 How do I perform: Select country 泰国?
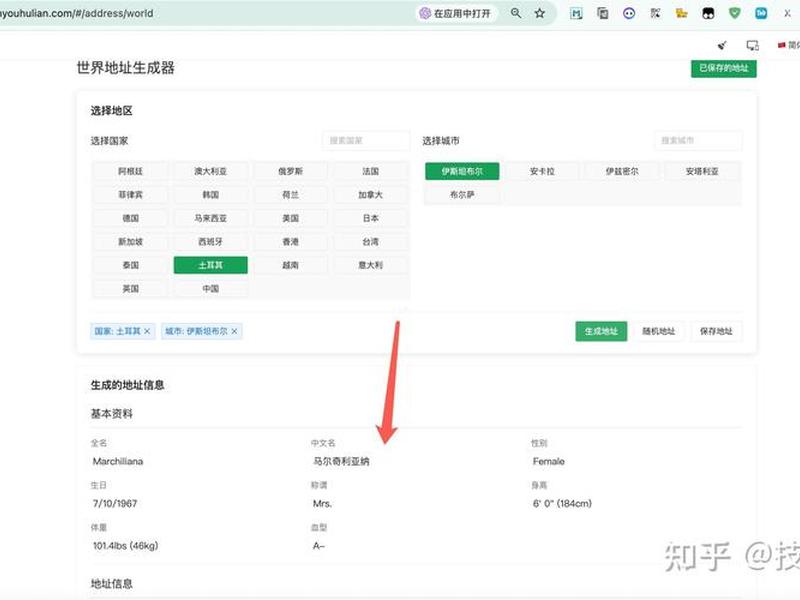(x=131, y=265)
